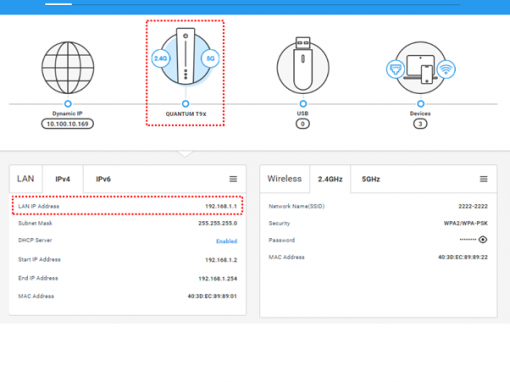
Task: Click the DHCP Server Enabled link
Action: click(227, 241)
